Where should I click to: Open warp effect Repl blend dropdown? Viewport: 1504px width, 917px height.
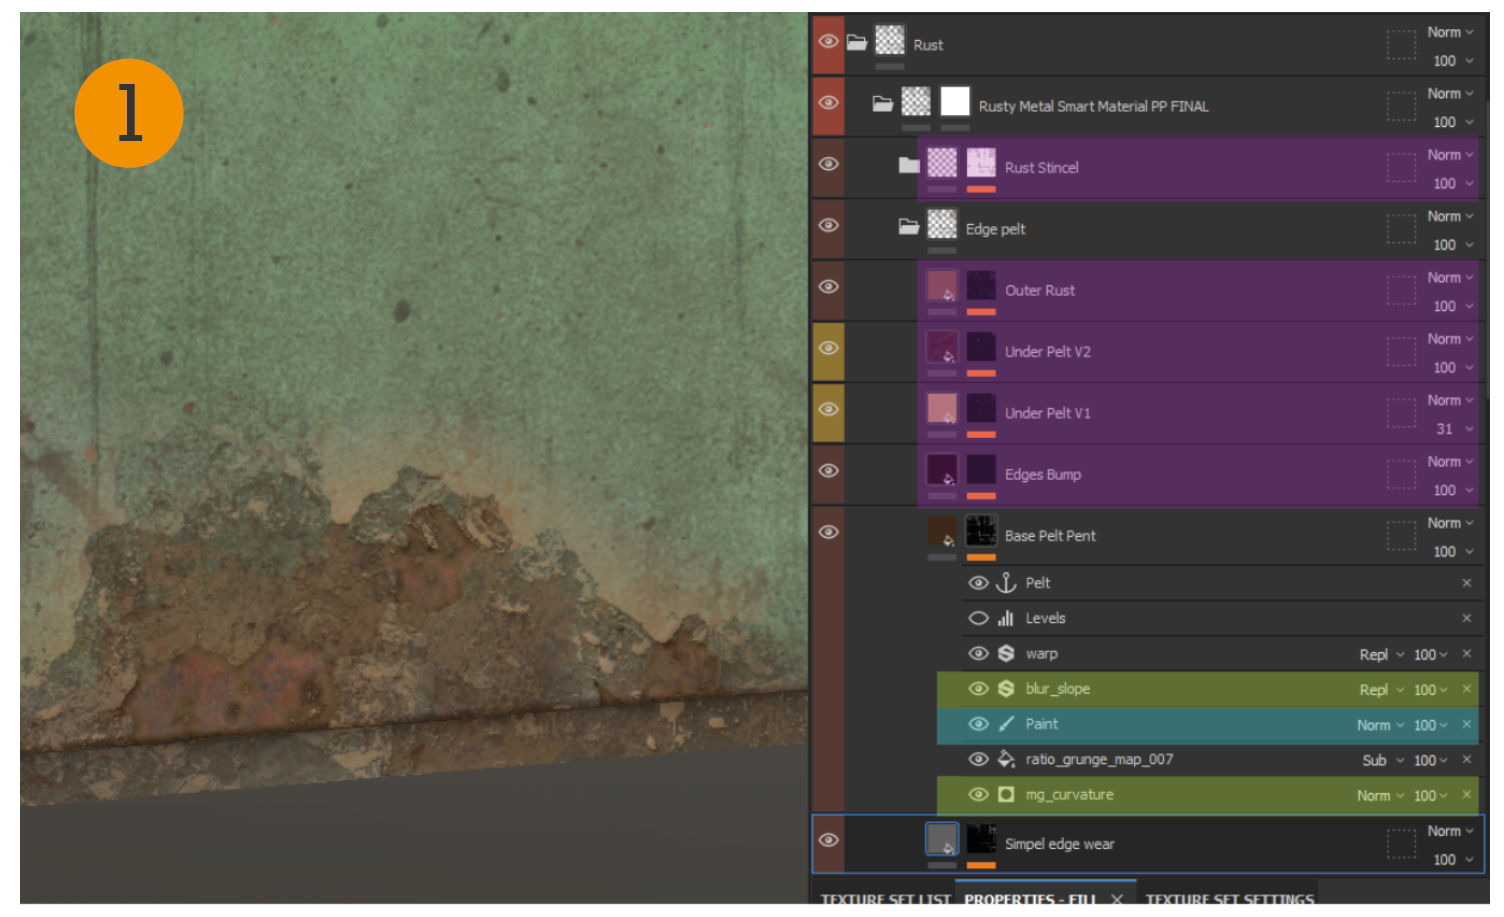[x=1381, y=655]
